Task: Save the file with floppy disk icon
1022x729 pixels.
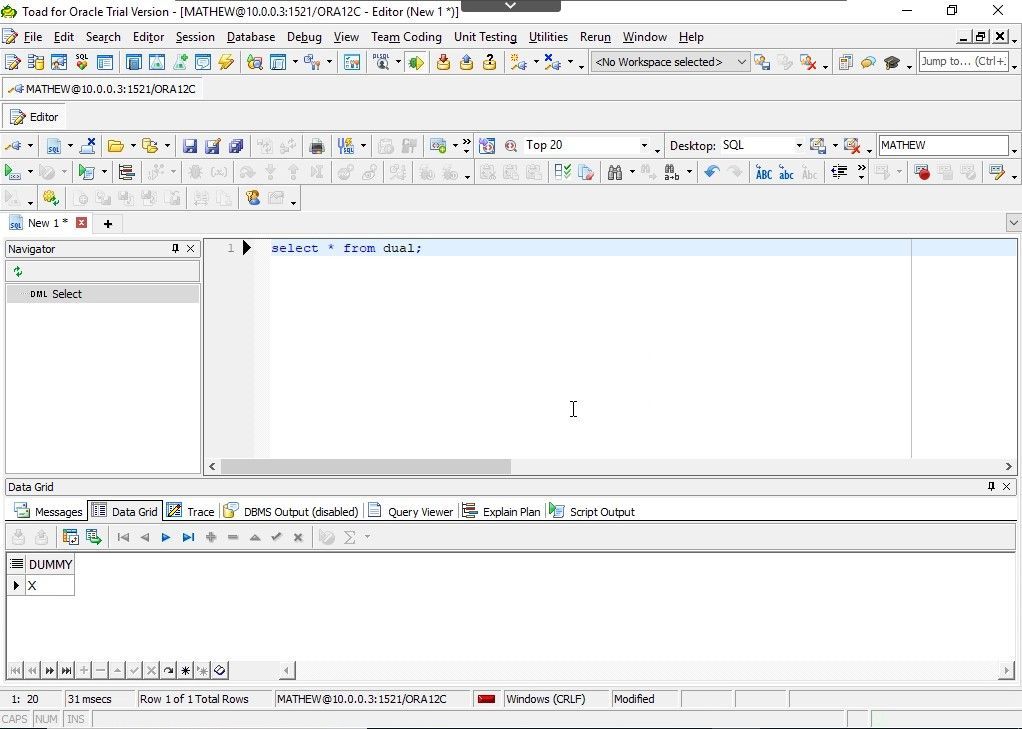Action: [190, 145]
